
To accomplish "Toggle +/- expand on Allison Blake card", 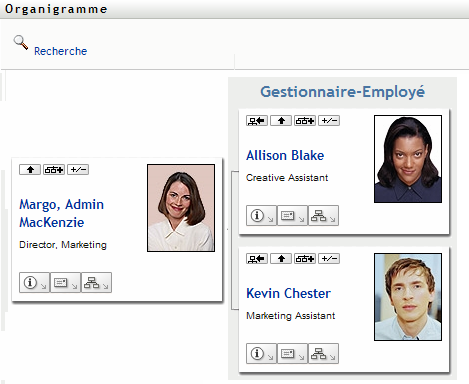I will [x=329, y=121].
